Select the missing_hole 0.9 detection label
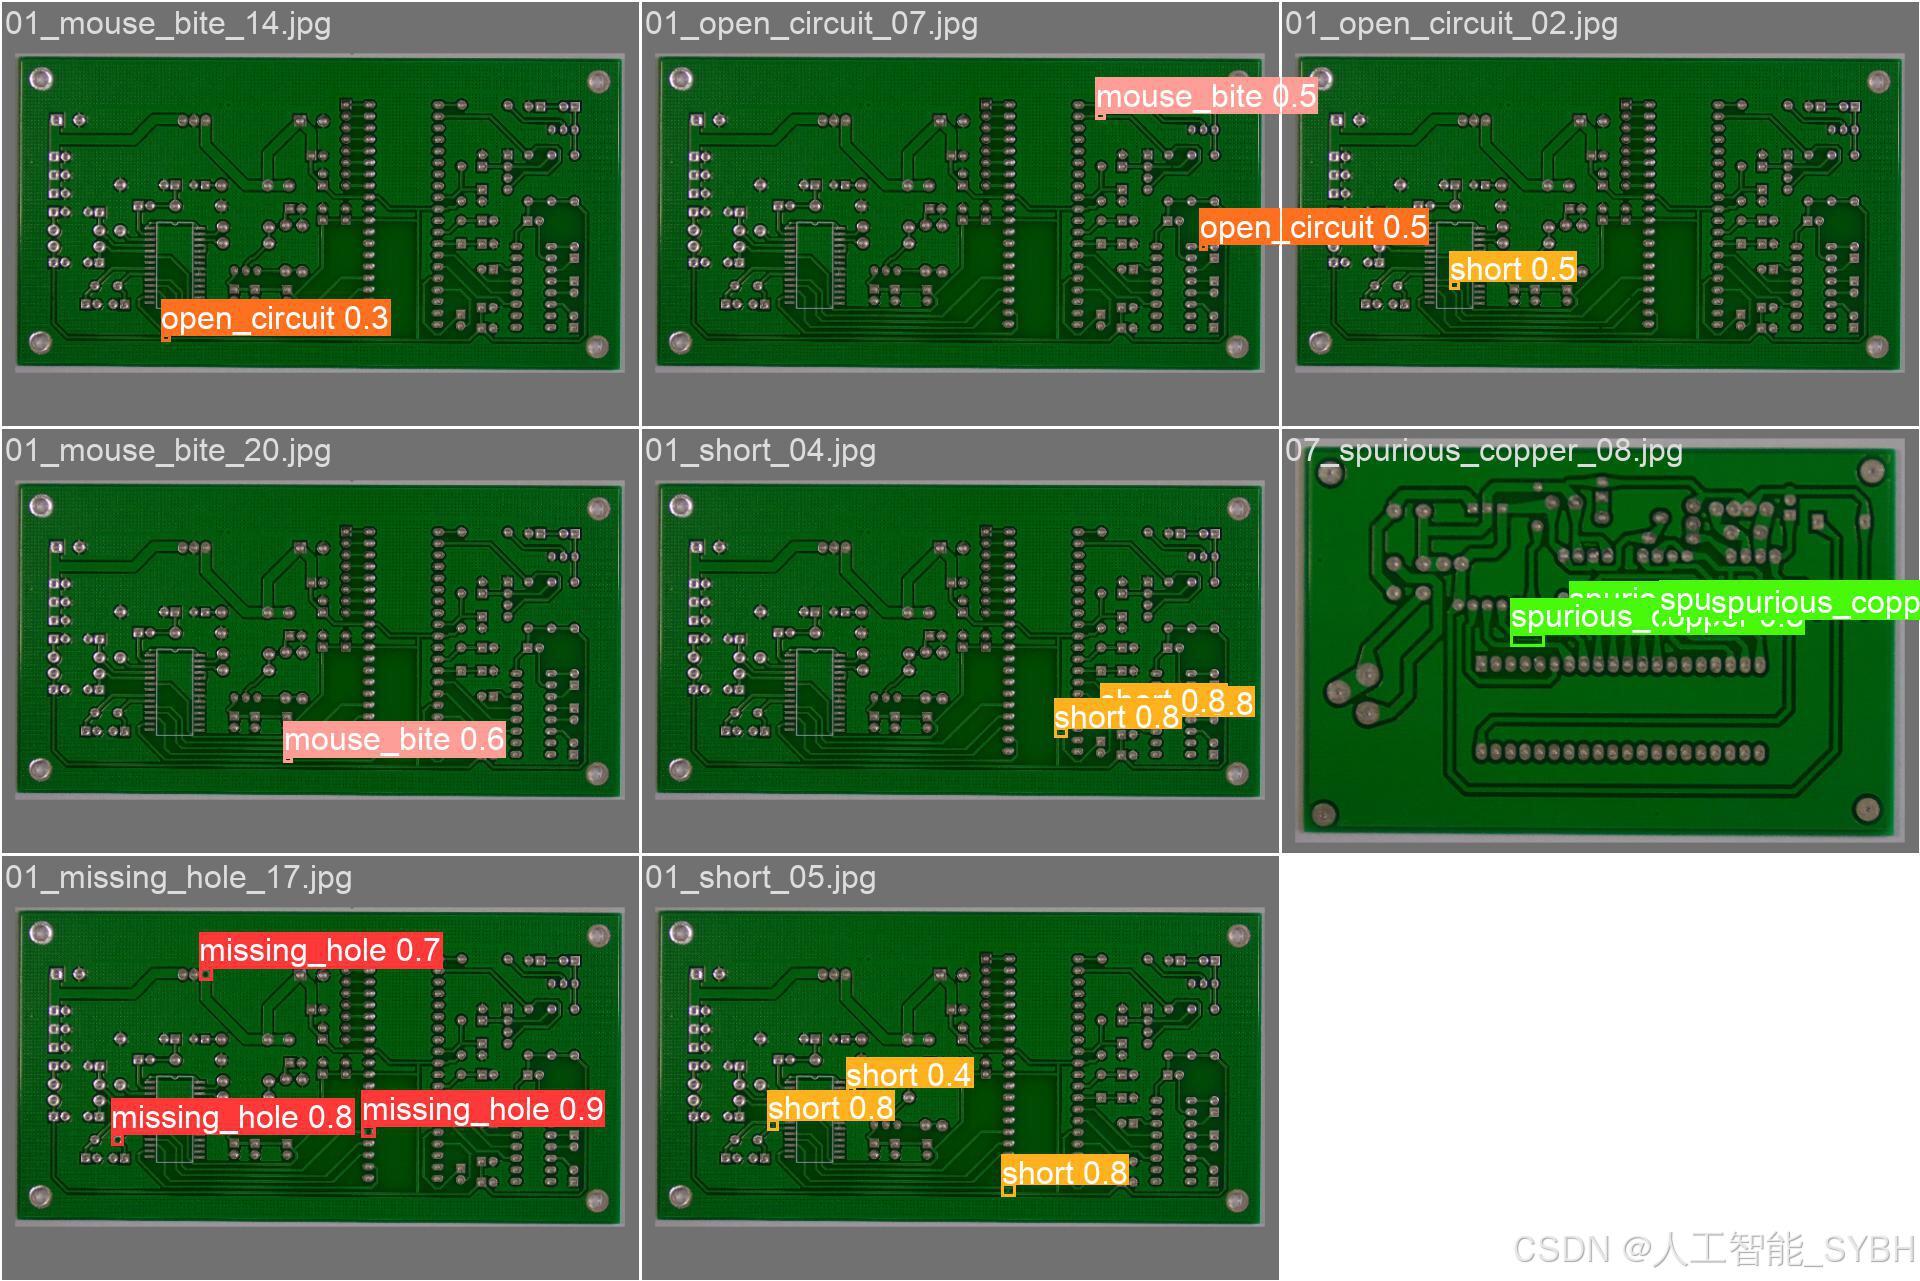1920x1281 pixels. coord(484,1108)
